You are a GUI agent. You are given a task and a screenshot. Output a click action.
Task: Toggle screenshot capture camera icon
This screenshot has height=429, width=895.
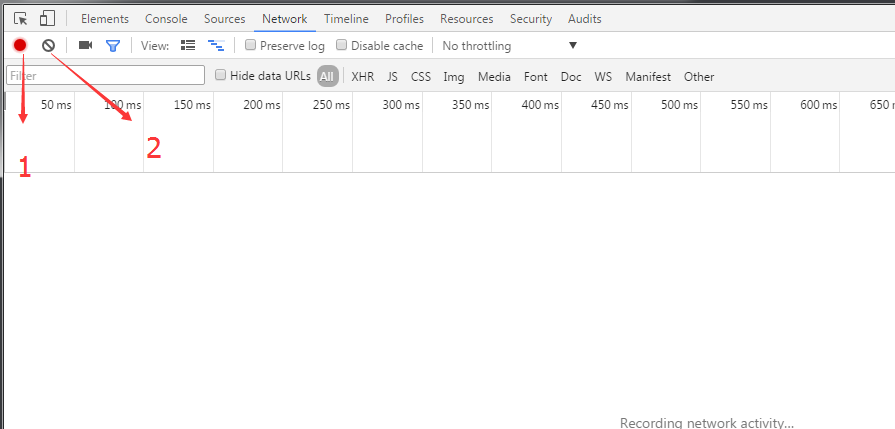[x=86, y=45]
